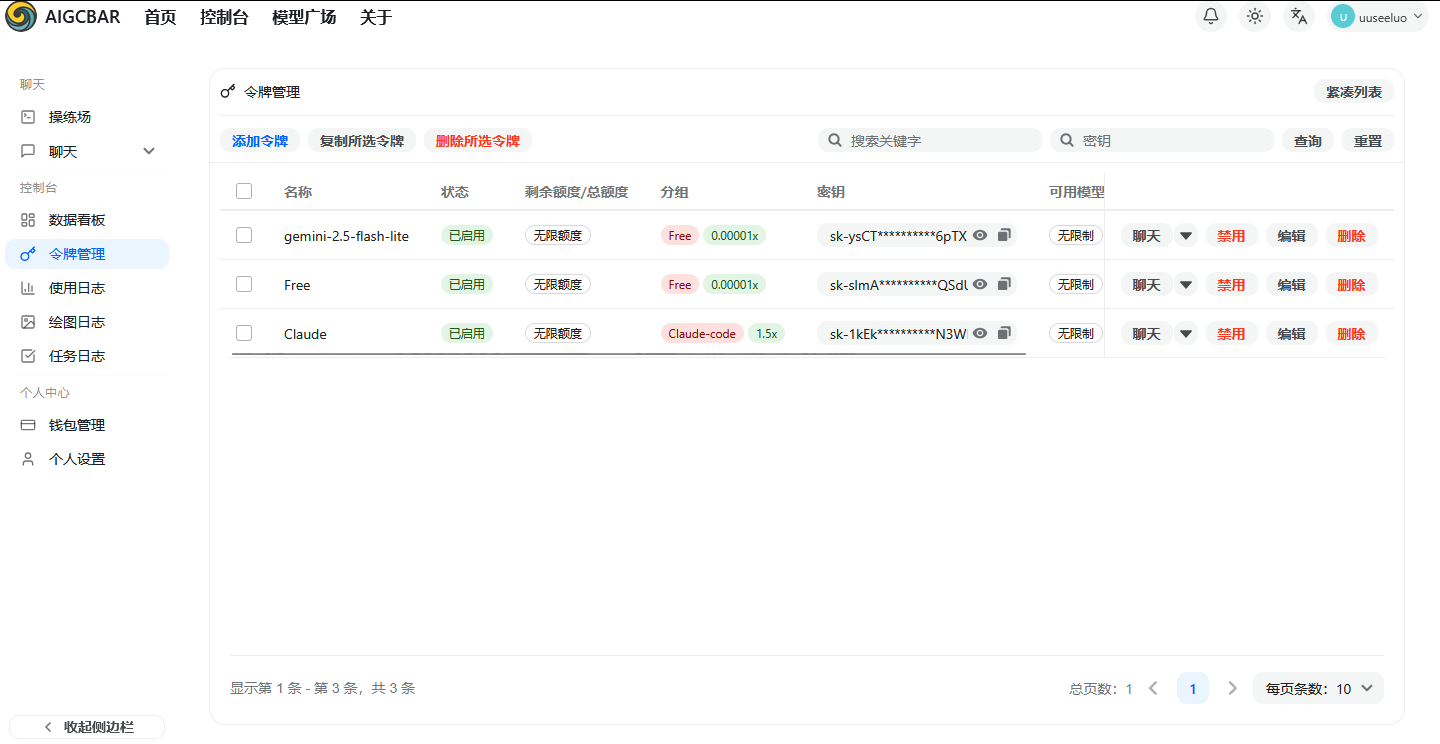Open 首页 in top navigation
This screenshot has width=1440, height=744.
pos(160,17)
